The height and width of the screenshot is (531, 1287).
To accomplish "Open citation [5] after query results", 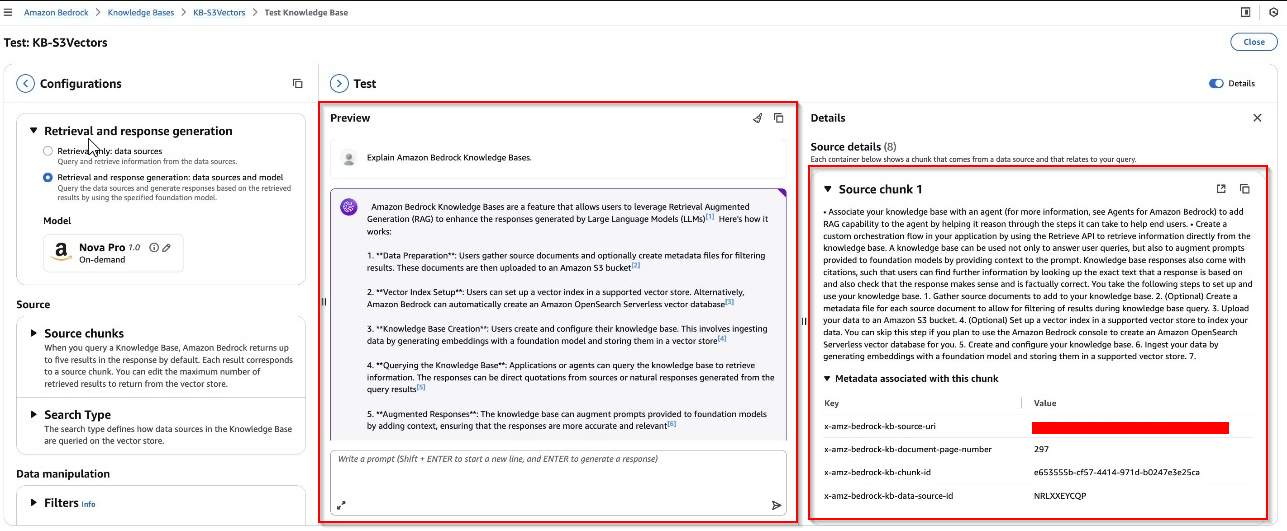I will pos(421,387).
